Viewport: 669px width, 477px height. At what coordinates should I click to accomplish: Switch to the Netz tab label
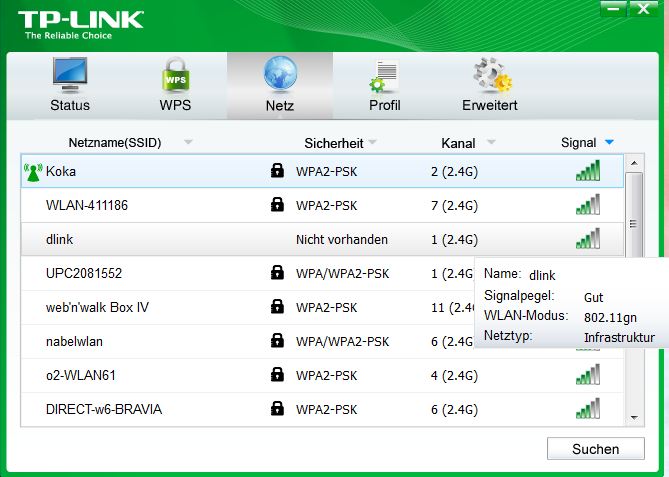[x=280, y=106]
